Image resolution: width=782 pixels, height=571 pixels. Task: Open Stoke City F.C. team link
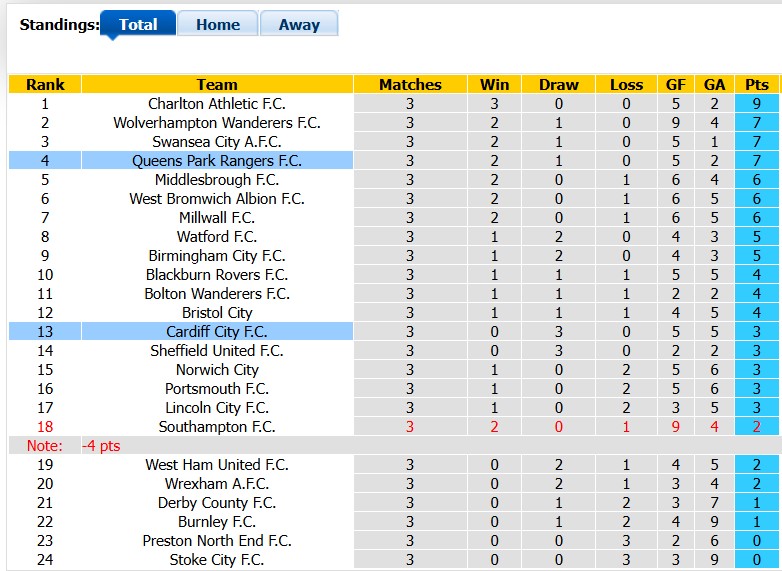(x=217, y=560)
